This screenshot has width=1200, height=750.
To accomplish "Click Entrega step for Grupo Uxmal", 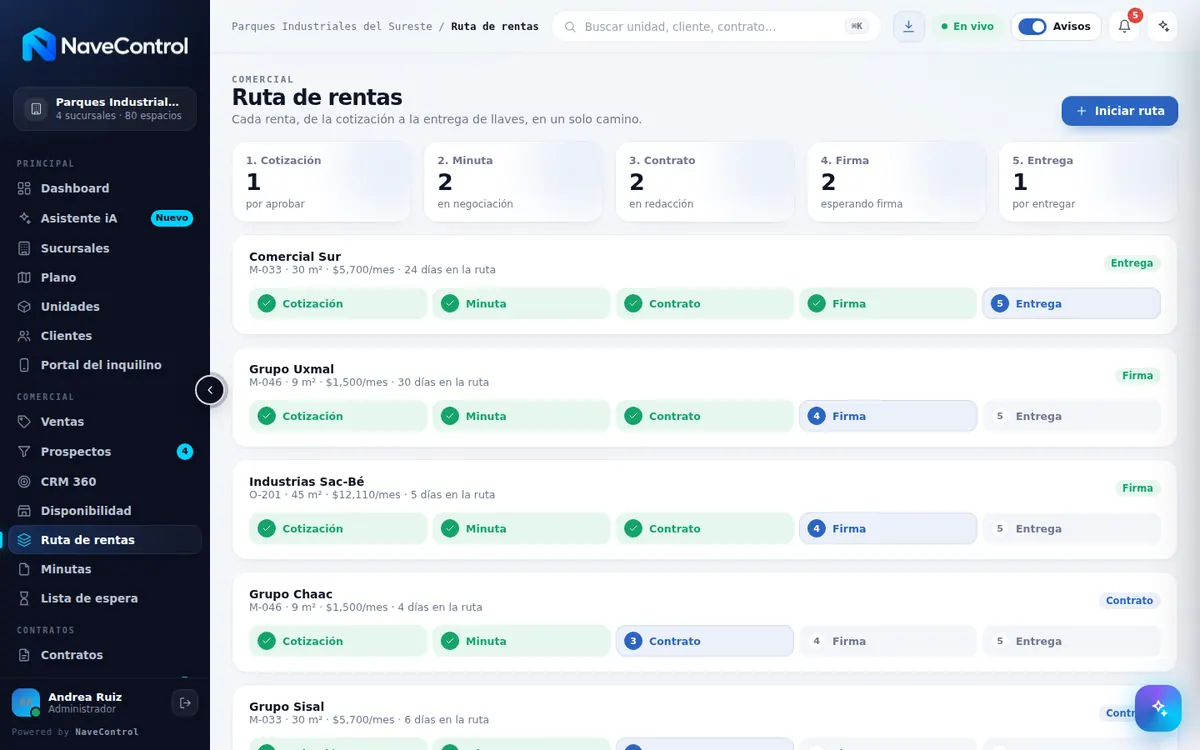I will (1071, 416).
